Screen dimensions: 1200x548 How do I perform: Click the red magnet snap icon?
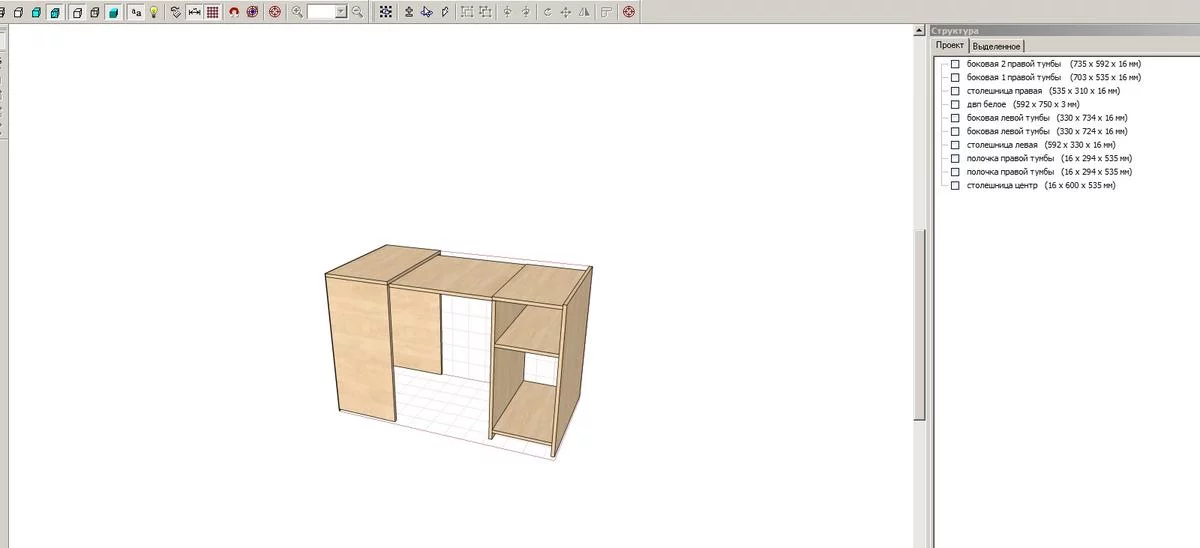click(234, 12)
